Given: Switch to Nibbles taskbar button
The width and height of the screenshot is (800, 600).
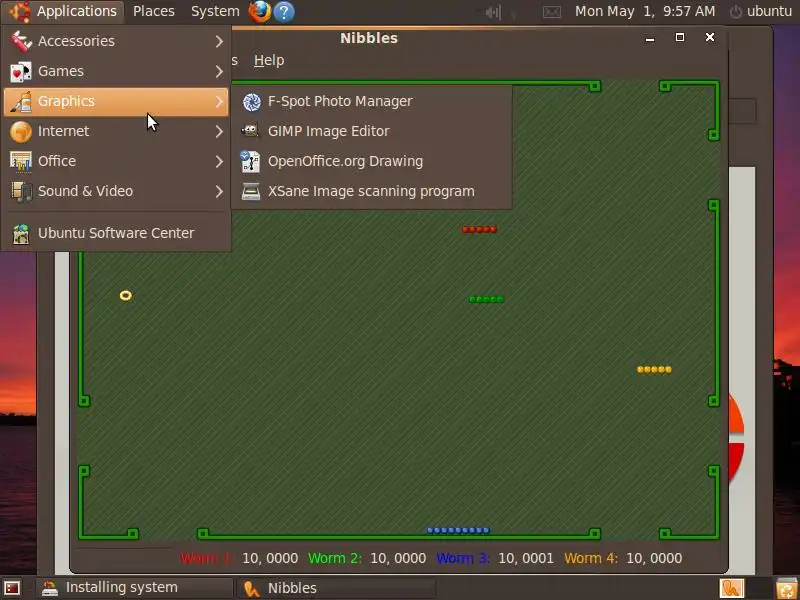Looking at the screenshot, I should [x=336, y=588].
